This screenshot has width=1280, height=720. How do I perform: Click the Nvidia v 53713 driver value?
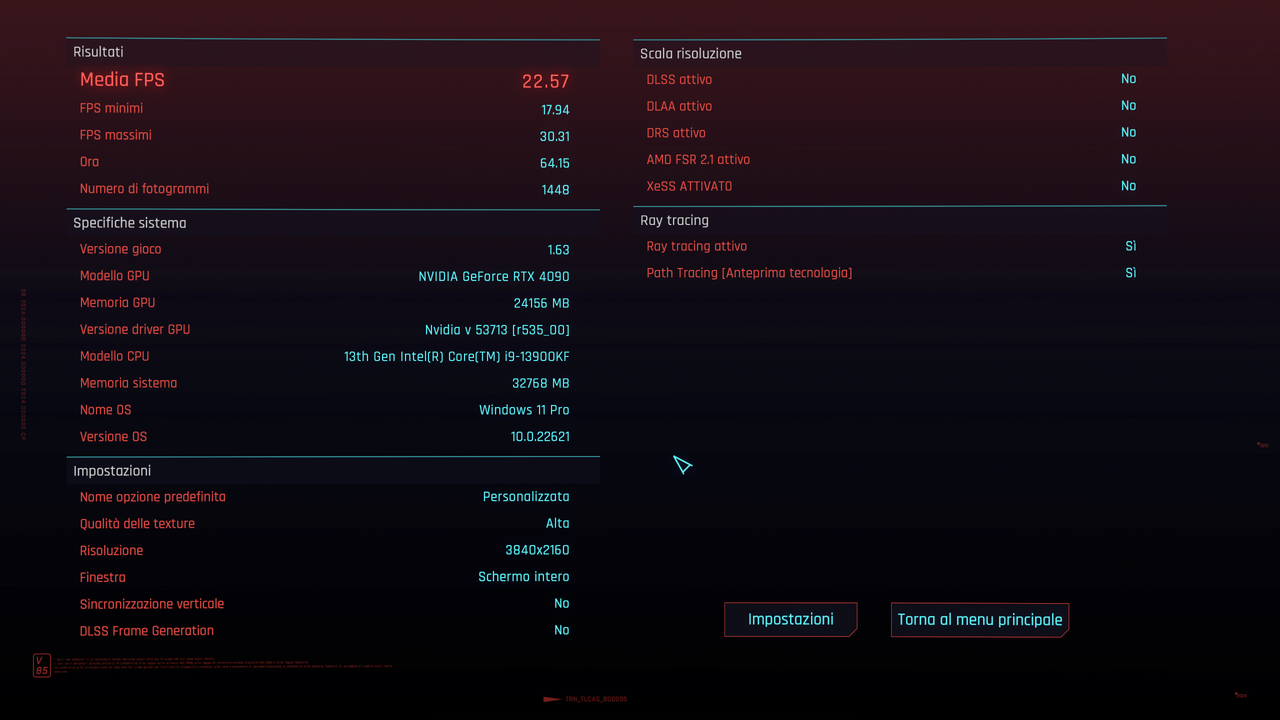497,330
